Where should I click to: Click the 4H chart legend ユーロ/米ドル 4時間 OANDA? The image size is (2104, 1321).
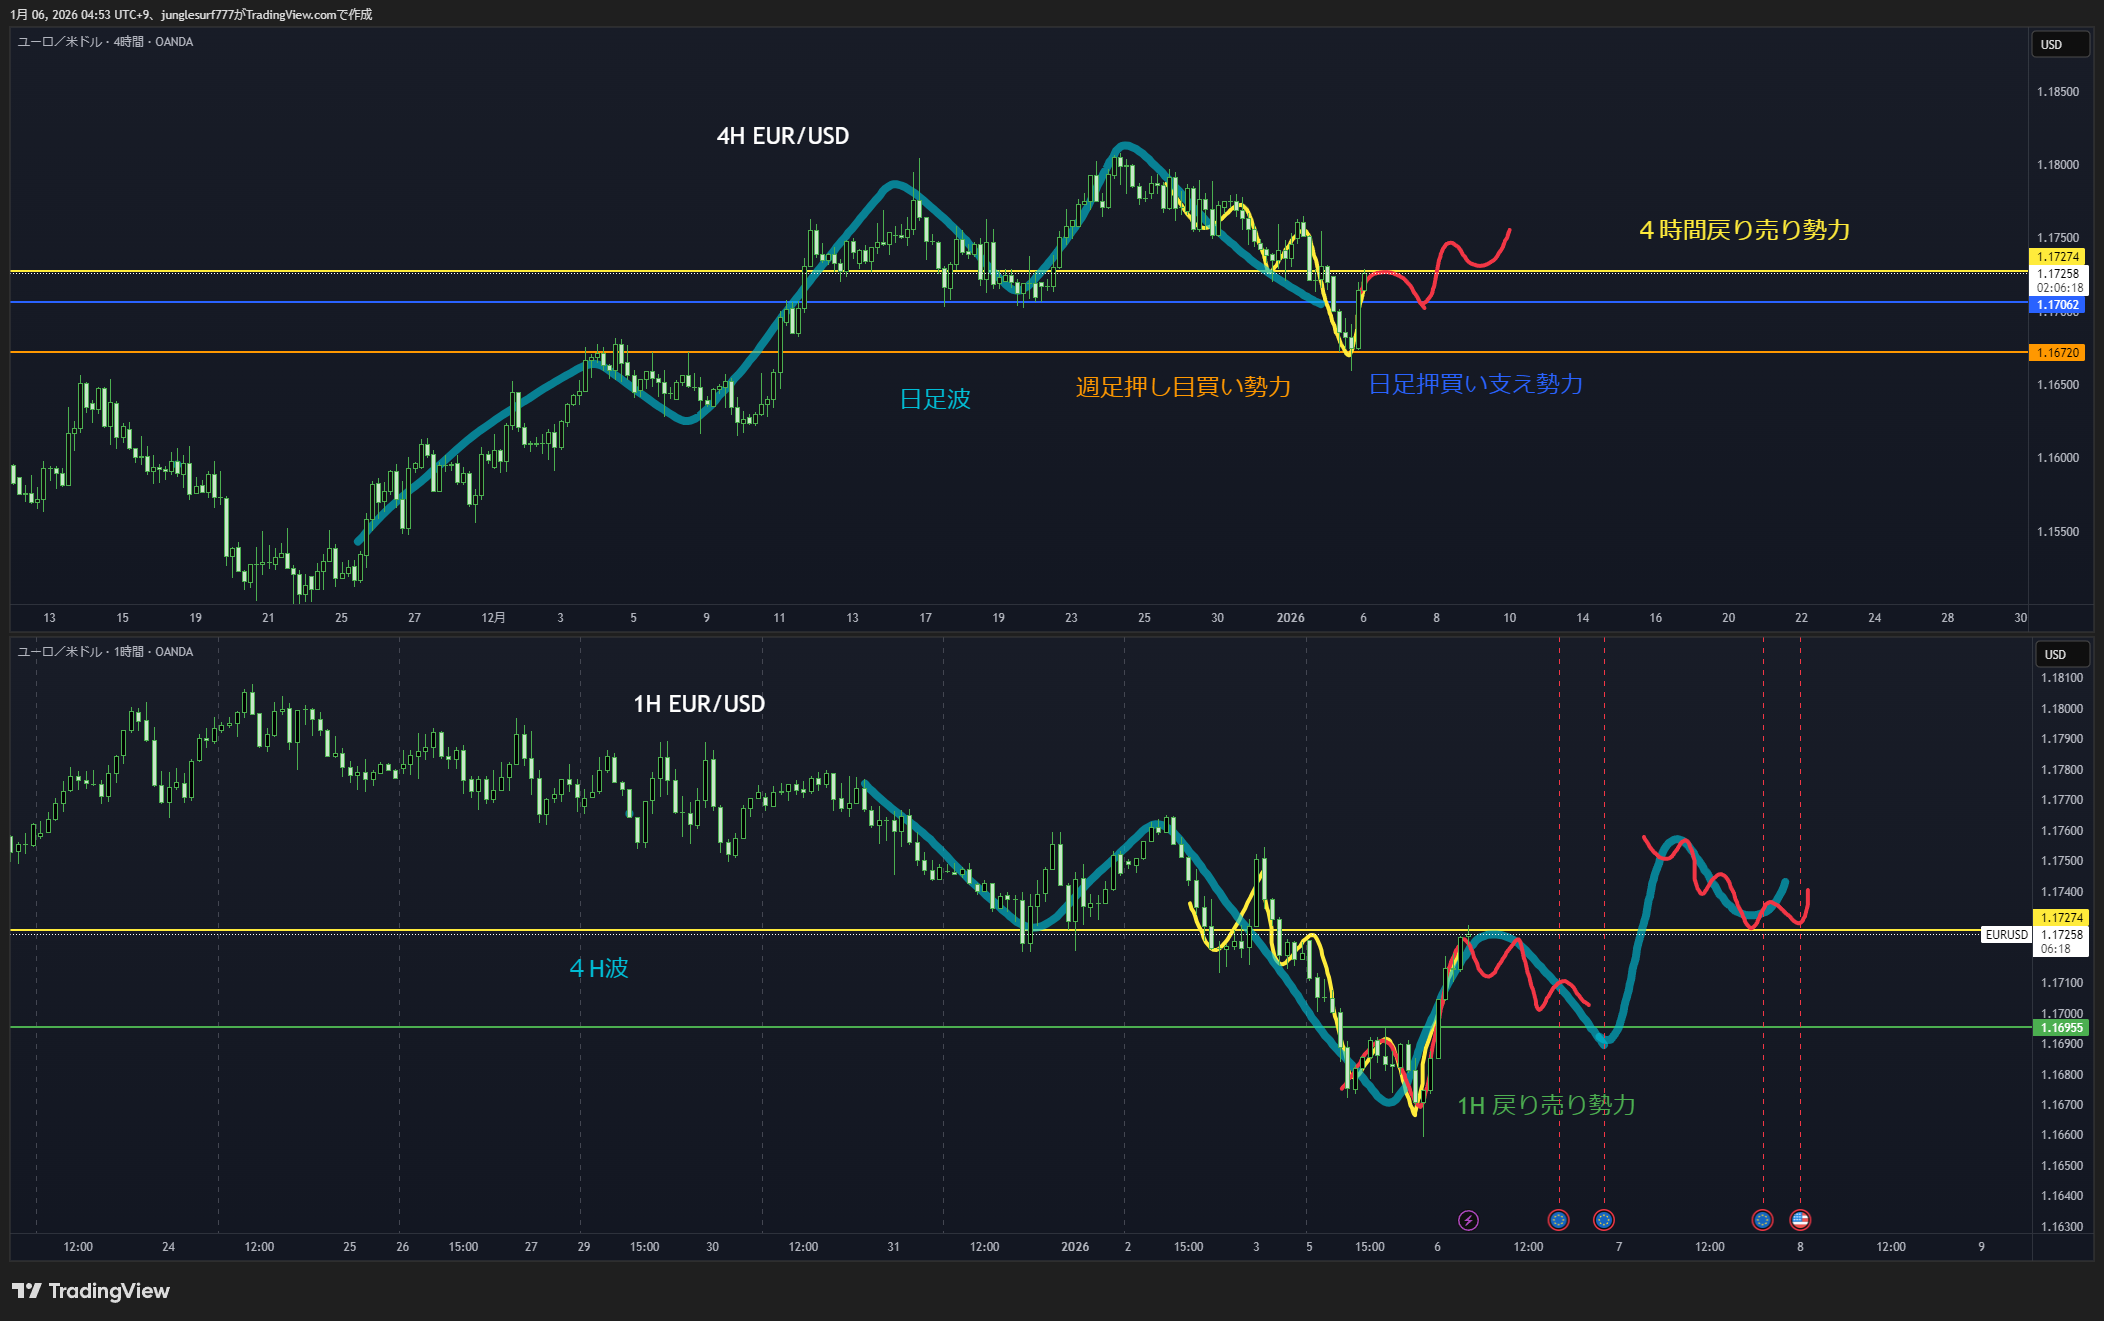[105, 42]
